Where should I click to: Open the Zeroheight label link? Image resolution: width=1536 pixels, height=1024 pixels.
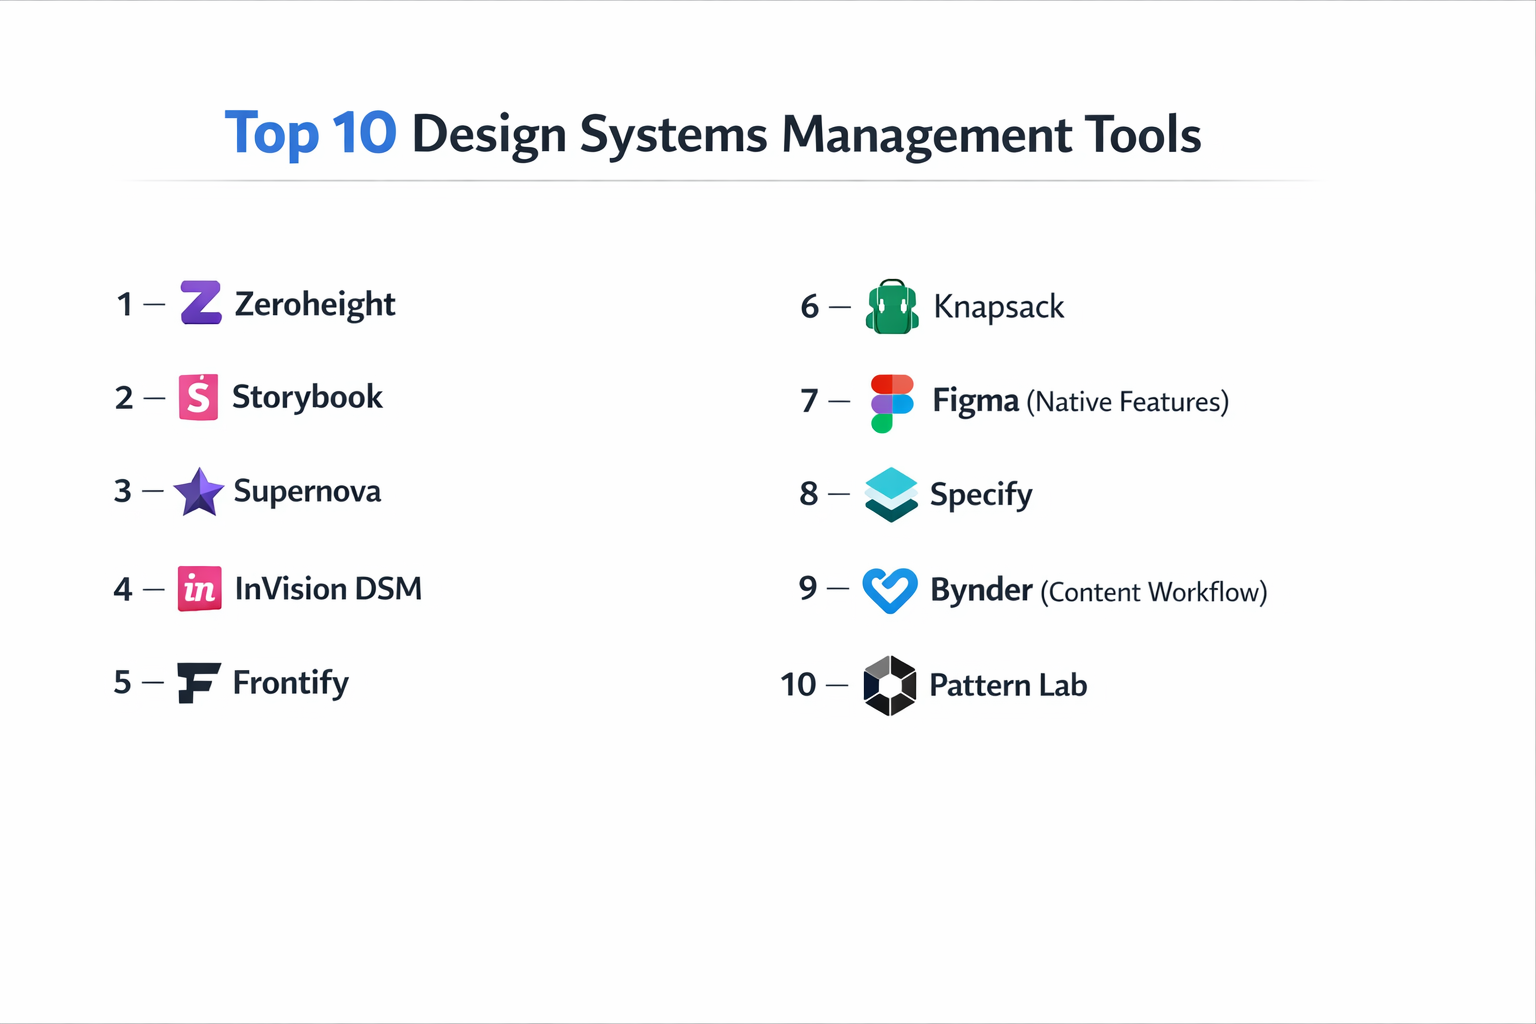(314, 303)
